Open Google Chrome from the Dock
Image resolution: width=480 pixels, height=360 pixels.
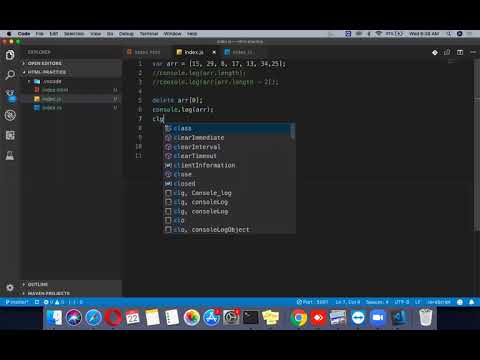pyautogui.click(x=298, y=317)
